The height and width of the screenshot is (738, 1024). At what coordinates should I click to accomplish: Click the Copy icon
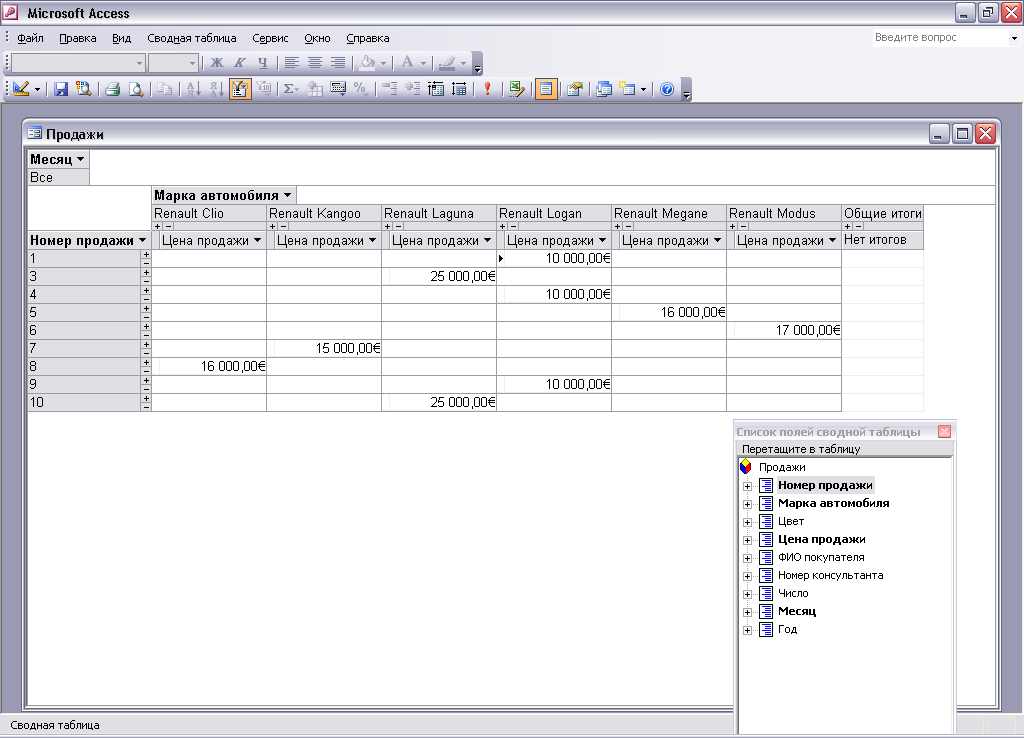[x=165, y=89]
